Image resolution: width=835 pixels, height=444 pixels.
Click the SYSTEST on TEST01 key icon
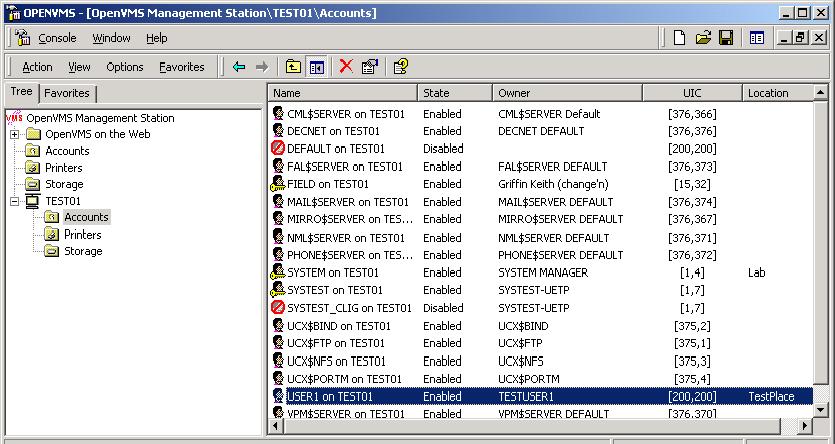[x=277, y=290]
